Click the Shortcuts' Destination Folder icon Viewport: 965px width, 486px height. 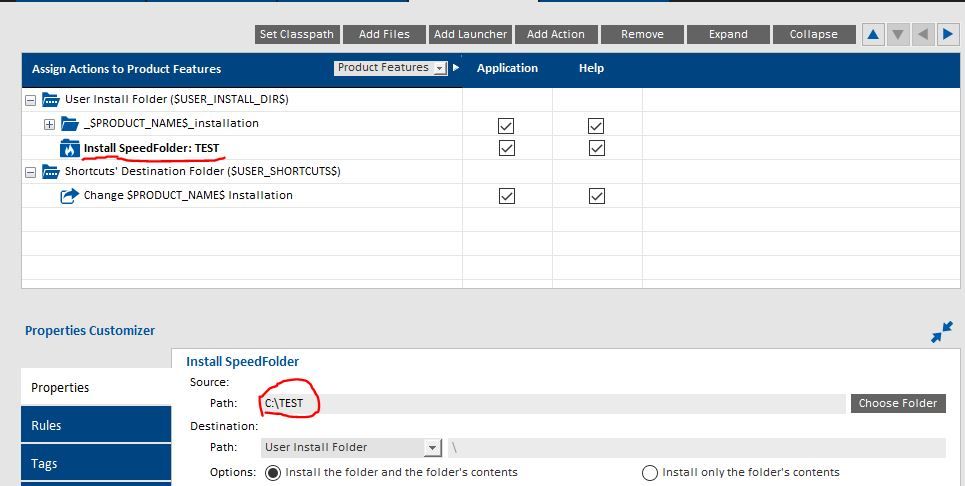(x=50, y=172)
